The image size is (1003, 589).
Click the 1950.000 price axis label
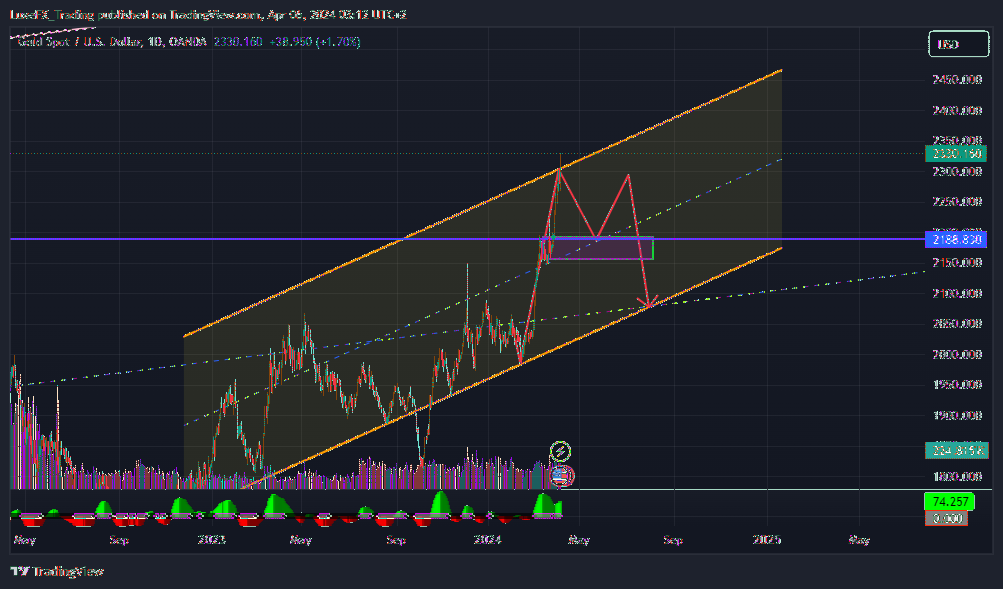957,384
